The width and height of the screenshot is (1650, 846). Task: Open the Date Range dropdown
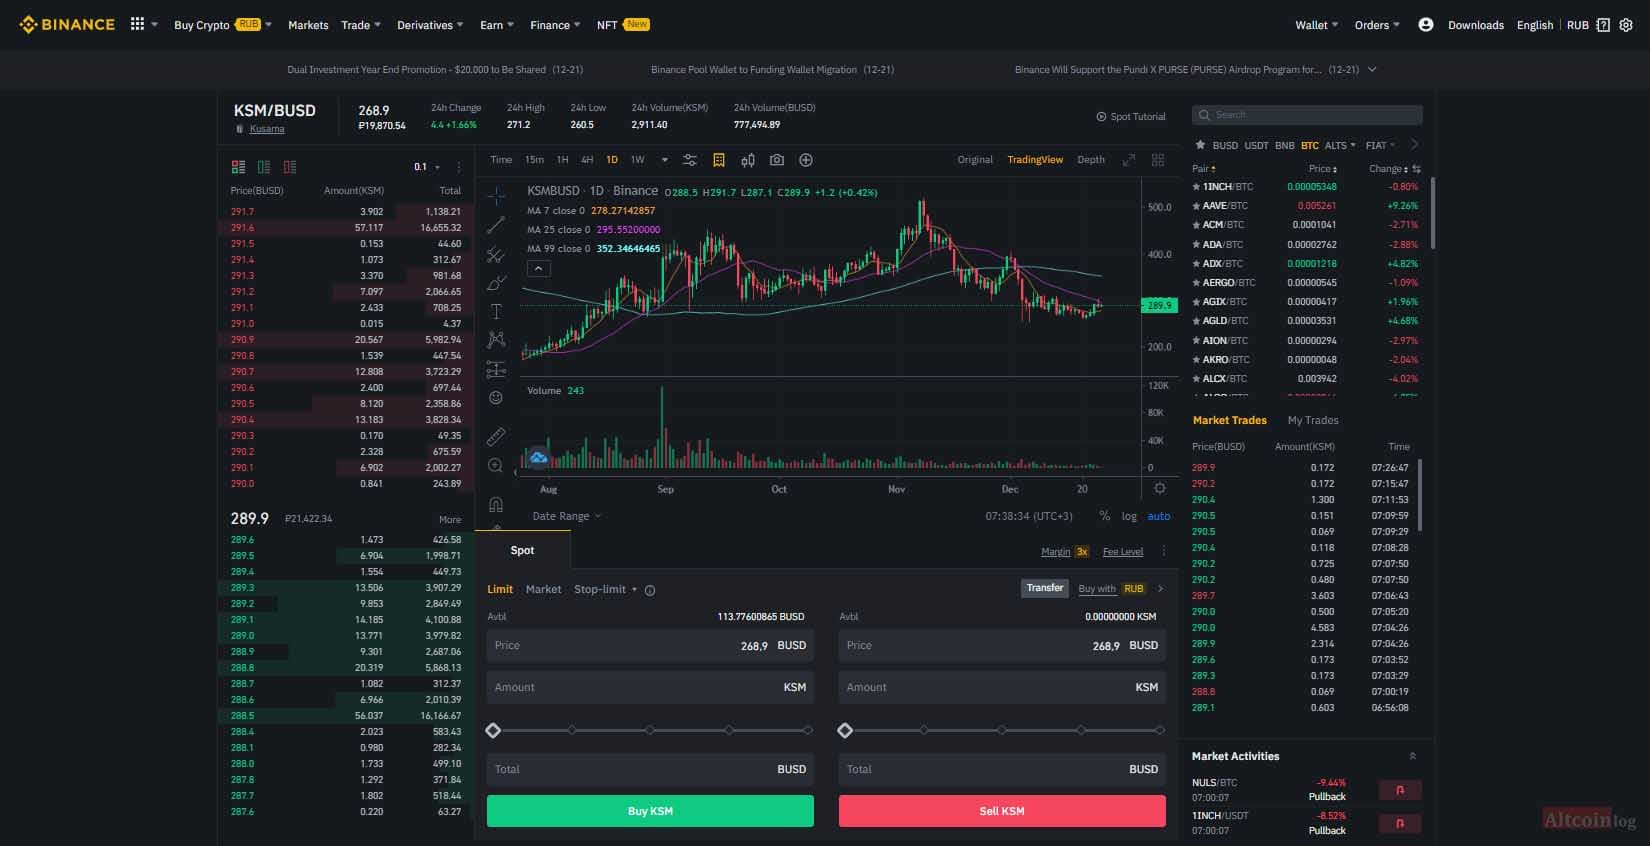click(566, 516)
